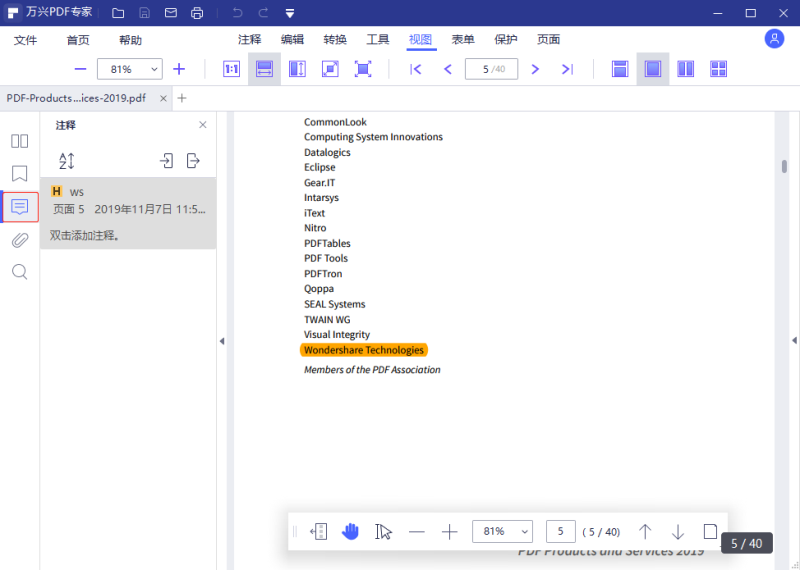Select the multi-page grid layout

[x=718, y=69]
